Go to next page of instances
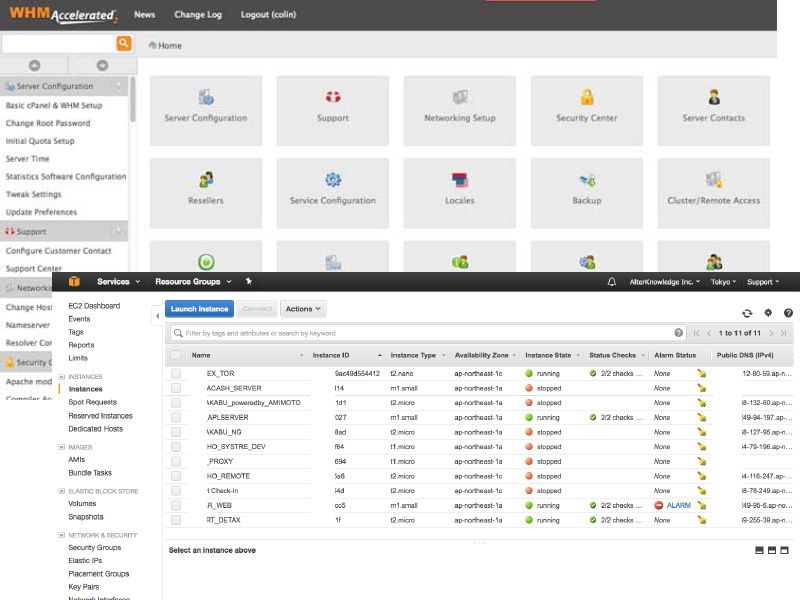 pyautogui.click(x=771, y=333)
